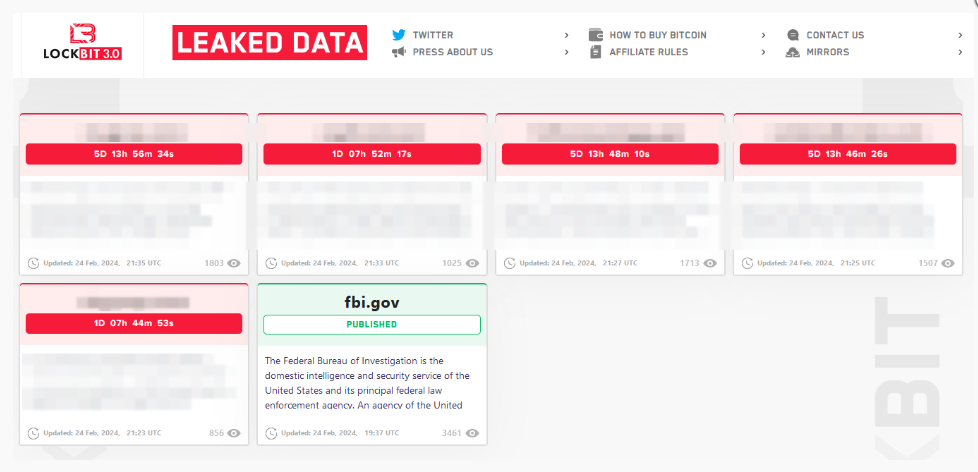The image size is (978, 472).
Task: Click the eye views icon showing 1803
Action: 234,263
